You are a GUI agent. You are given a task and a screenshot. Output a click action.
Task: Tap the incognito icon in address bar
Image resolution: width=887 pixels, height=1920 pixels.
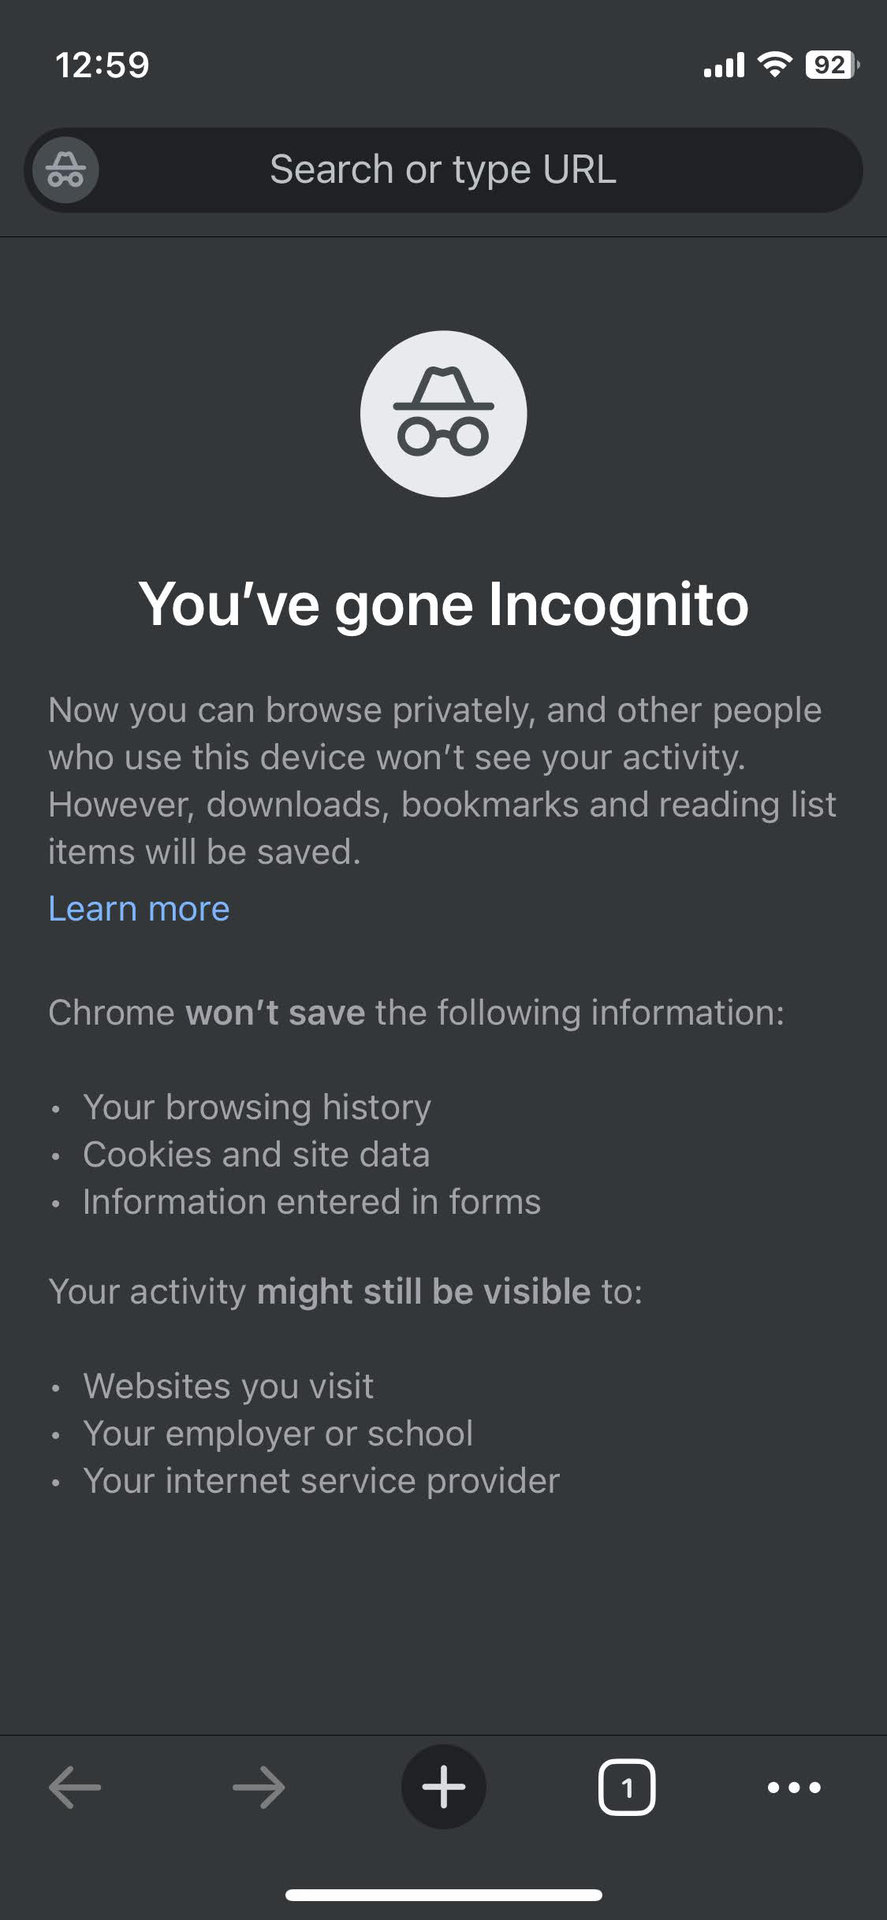[66, 170]
